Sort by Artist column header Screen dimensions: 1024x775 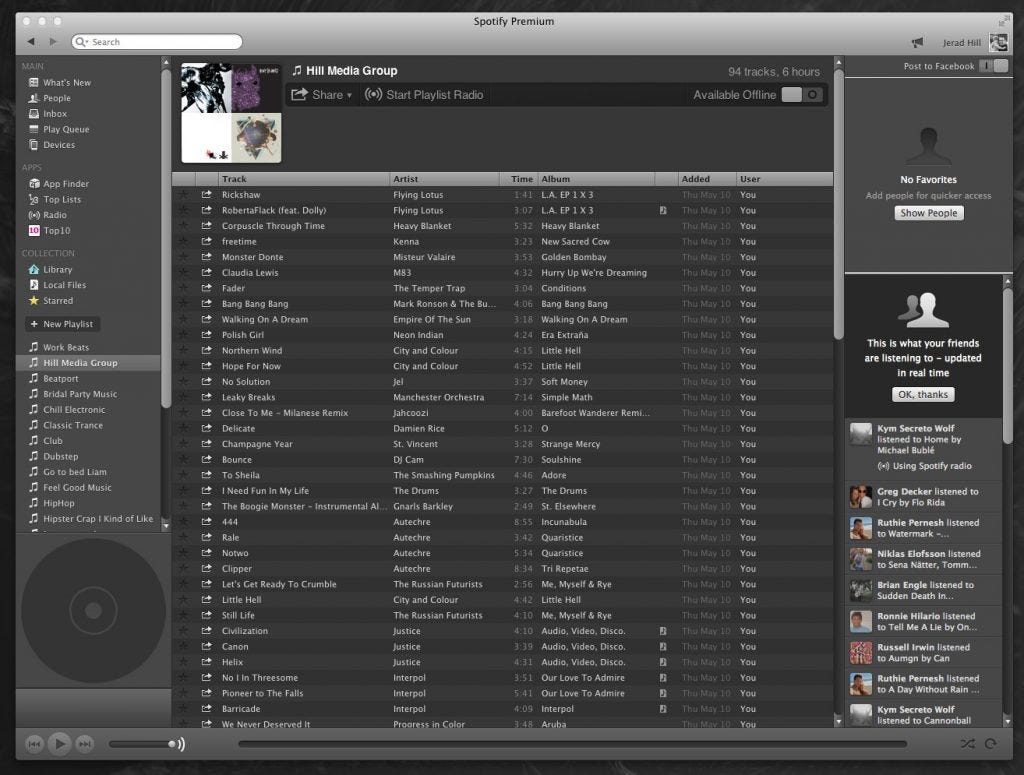[445, 179]
